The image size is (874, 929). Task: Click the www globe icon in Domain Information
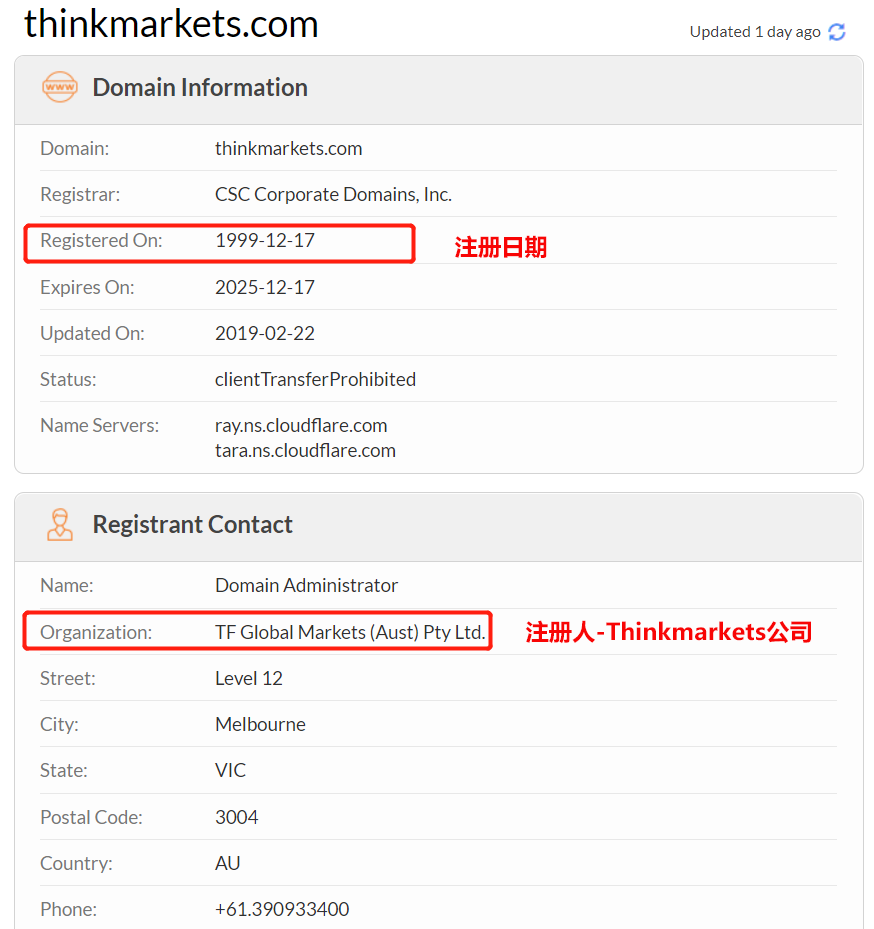(x=60, y=87)
